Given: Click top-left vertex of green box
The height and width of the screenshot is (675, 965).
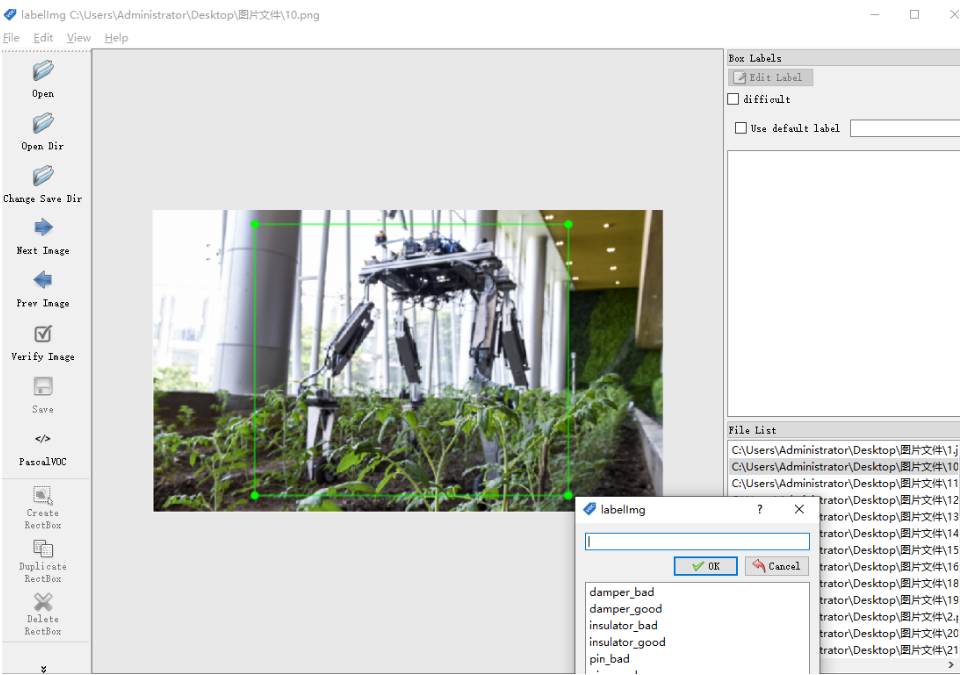Looking at the screenshot, I should click(x=255, y=224).
